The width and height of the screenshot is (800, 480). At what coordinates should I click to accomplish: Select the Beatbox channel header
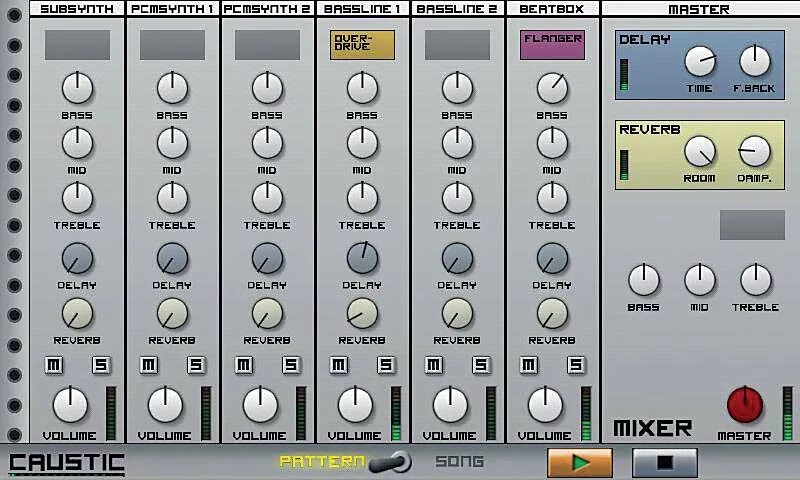(553, 9)
